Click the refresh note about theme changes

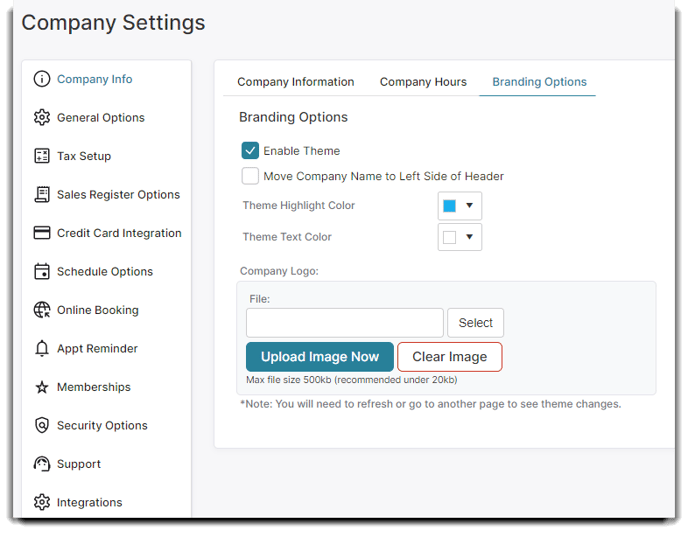[430, 404]
